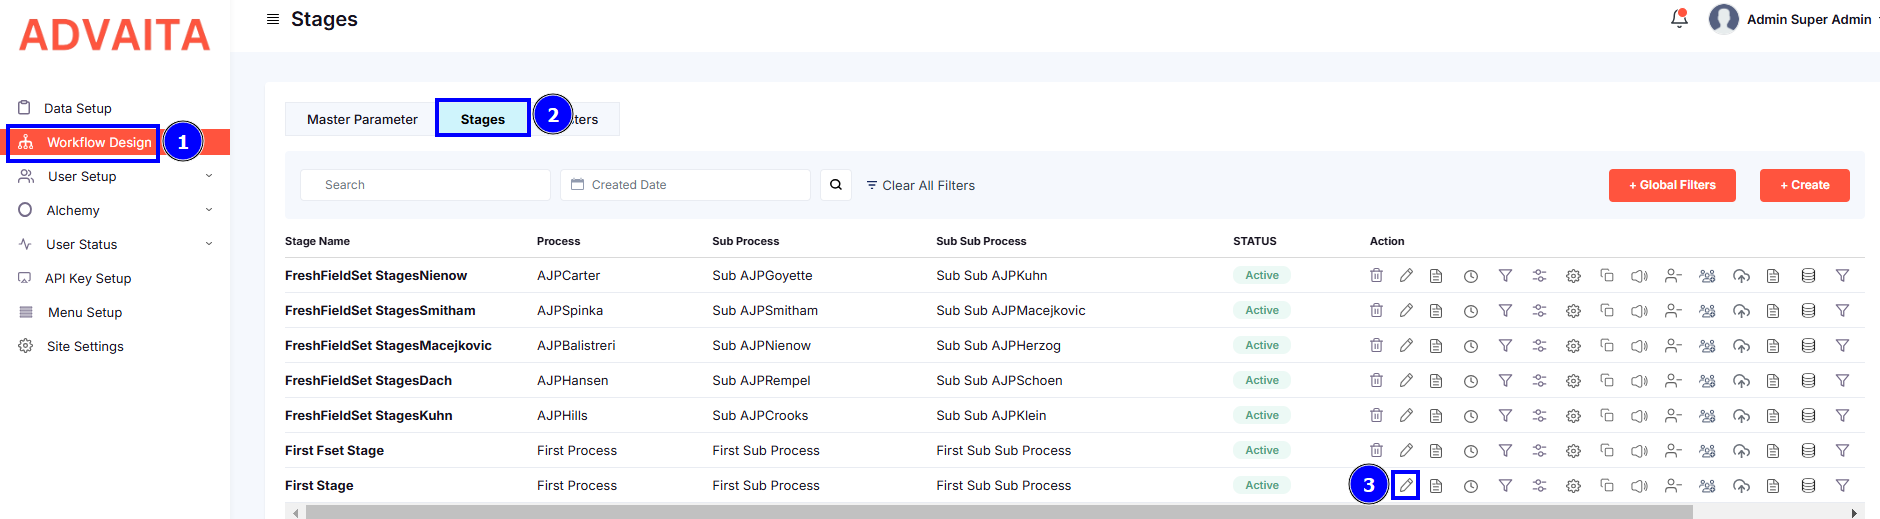
Task: Delete the FreshFieldSet StagesNienow row via trash icon
Action: pos(1376,276)
